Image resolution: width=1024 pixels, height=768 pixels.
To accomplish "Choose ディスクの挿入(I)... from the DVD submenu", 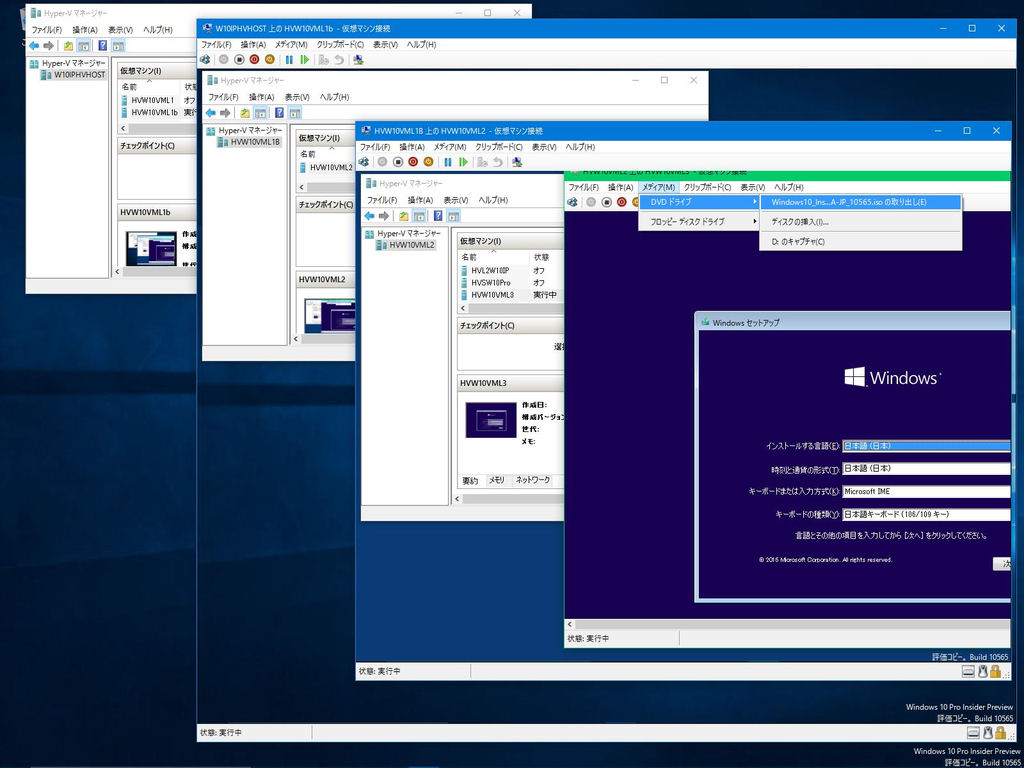I will point(861,222).
